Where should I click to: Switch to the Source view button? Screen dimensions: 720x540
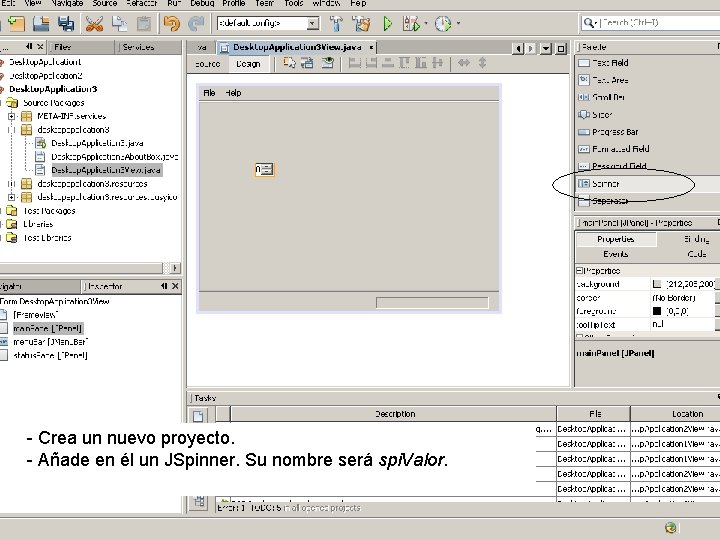tap(208, 64)
